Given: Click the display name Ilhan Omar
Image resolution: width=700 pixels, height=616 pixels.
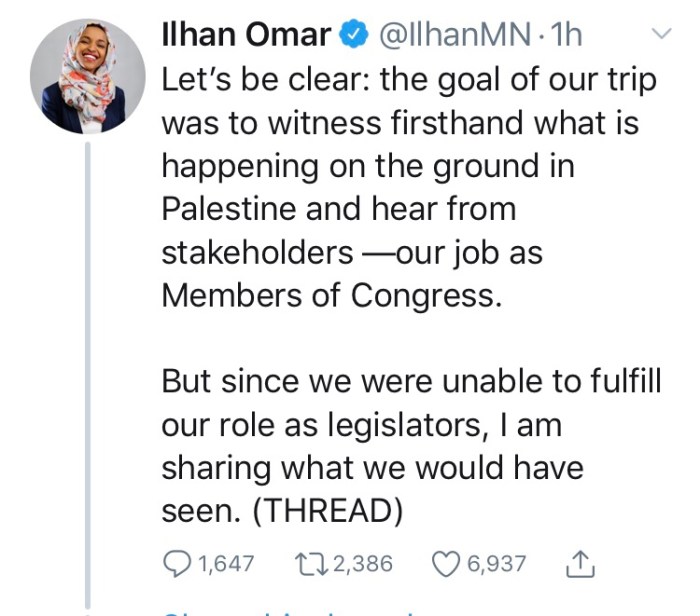Looking at the screenshot, I should pos(245,36).
